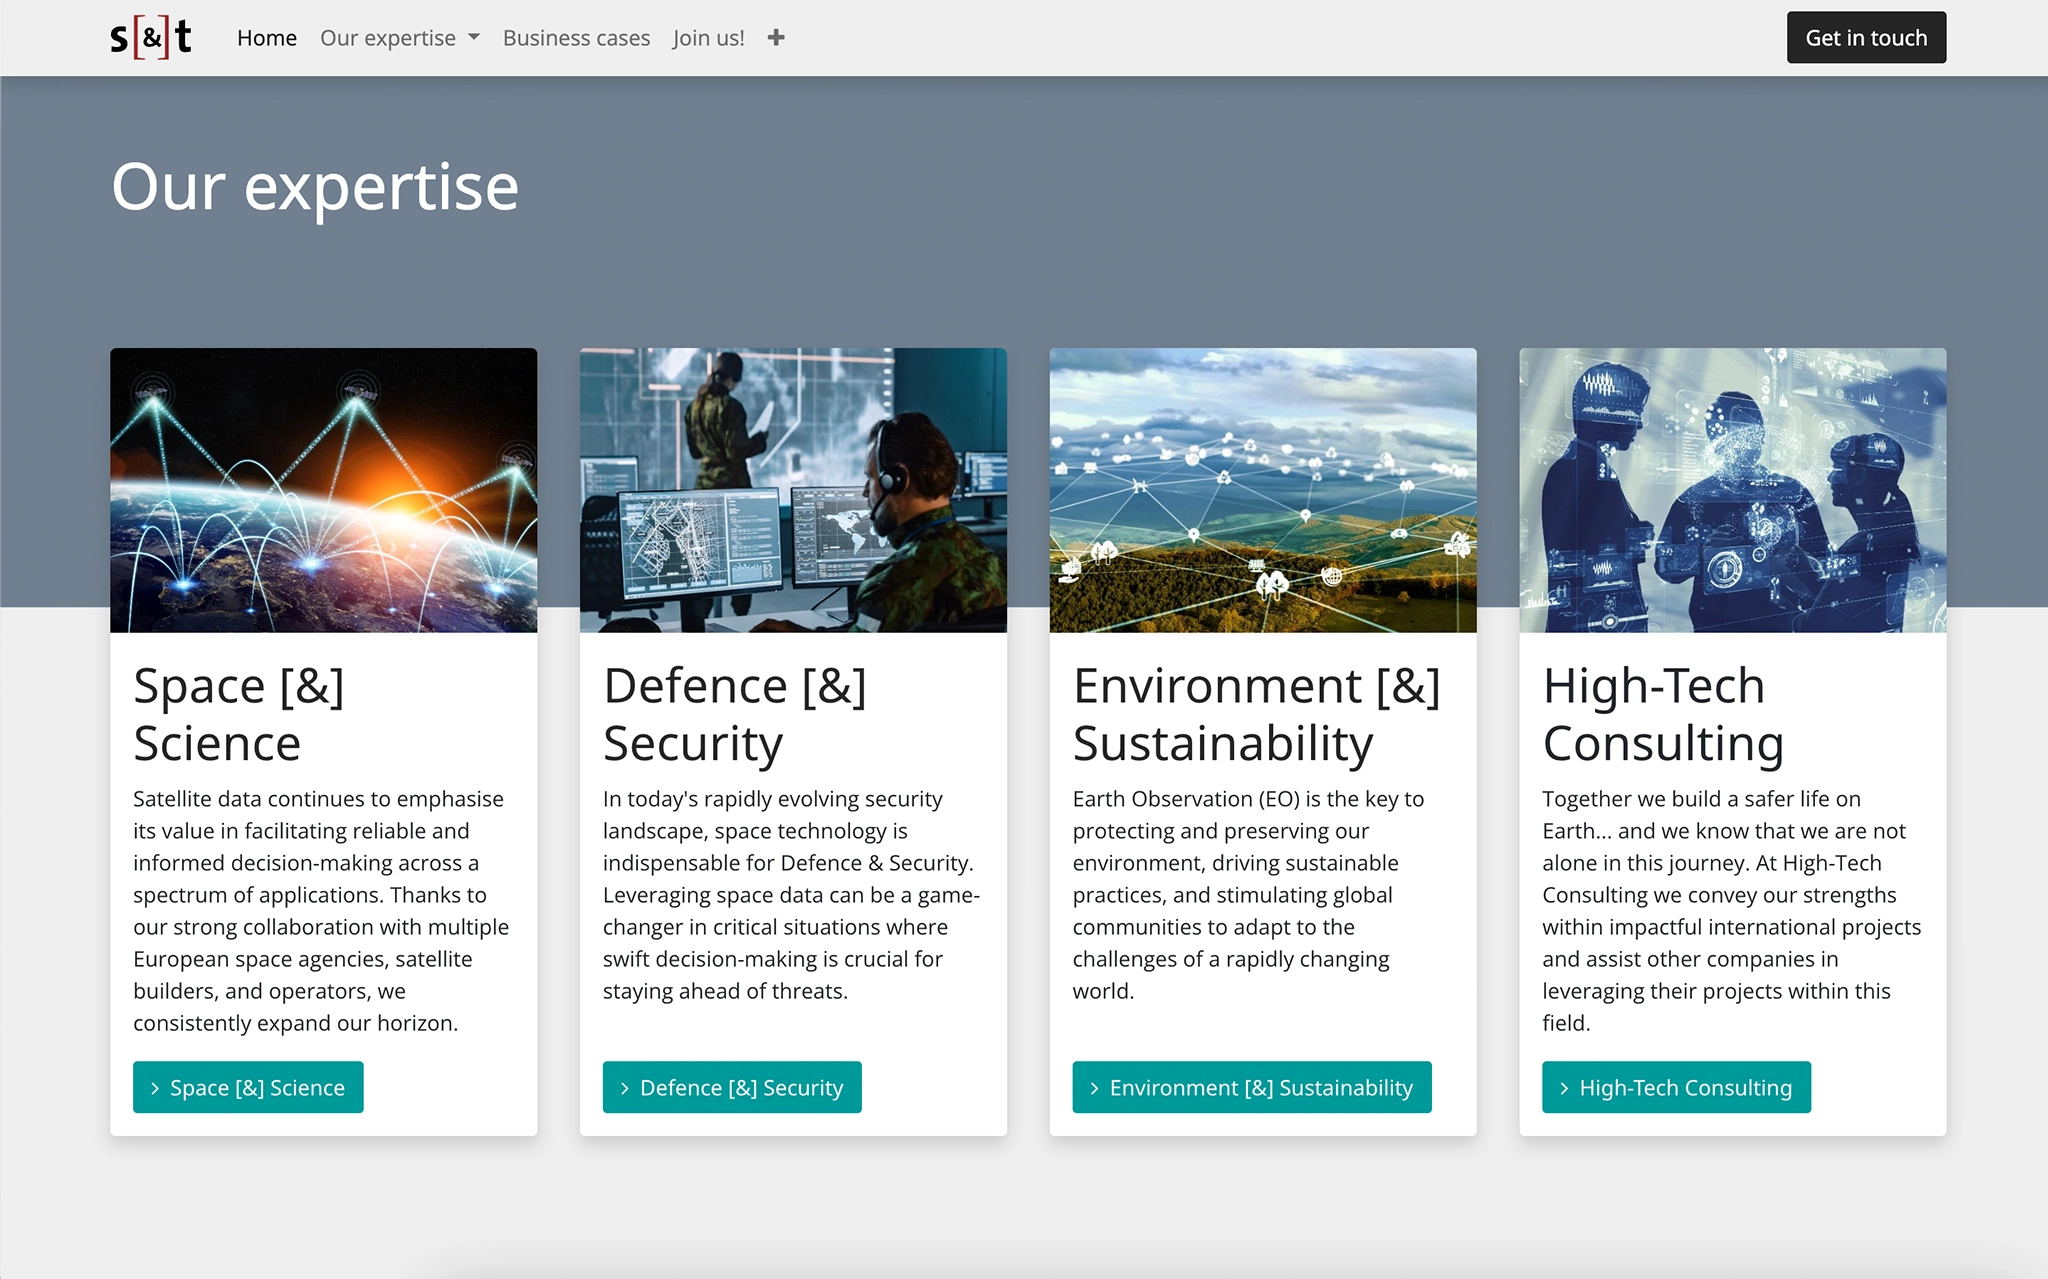Image resolution: width=2048 pixels, height=1279 pixels.
Task: Go to Business cases page
Action: tap(576, 38)
